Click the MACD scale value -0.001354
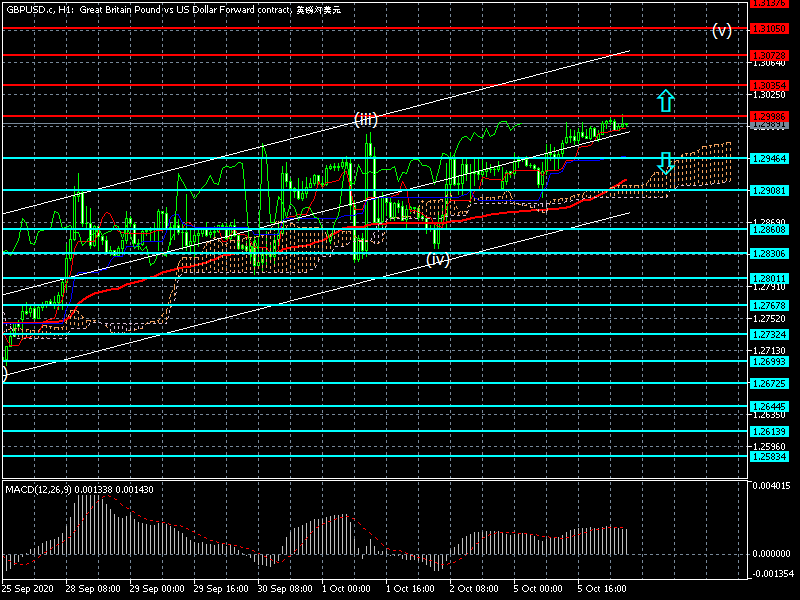The height and width of the screenshot is (600, 800). coord(771,574)
